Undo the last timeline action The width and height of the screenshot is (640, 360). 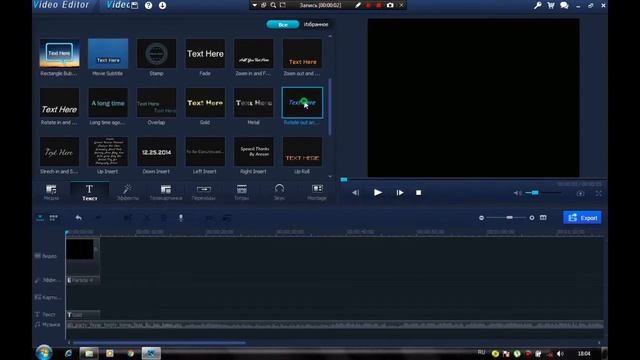pos(78,218)
